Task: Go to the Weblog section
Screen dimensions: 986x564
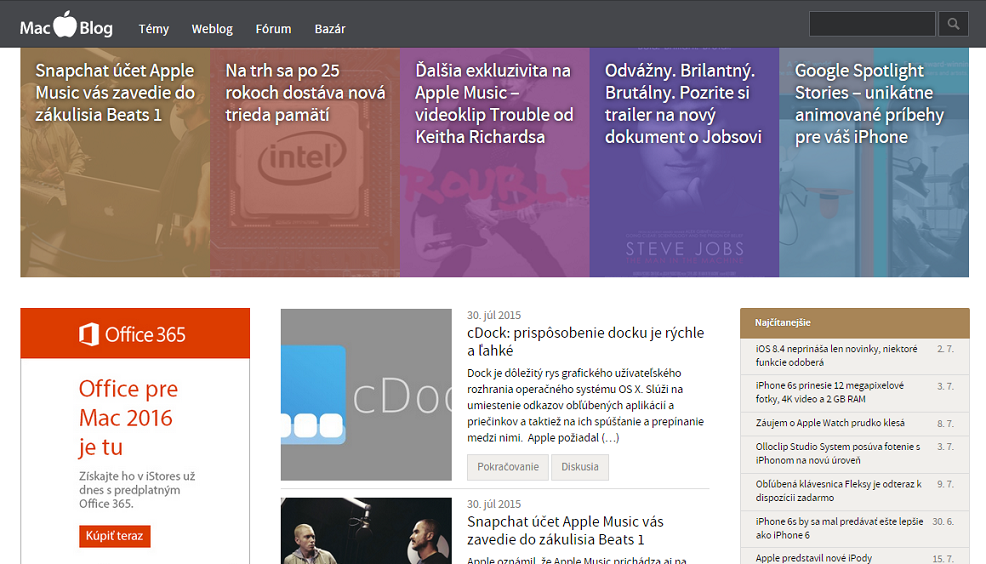Action: pos(212,29)
